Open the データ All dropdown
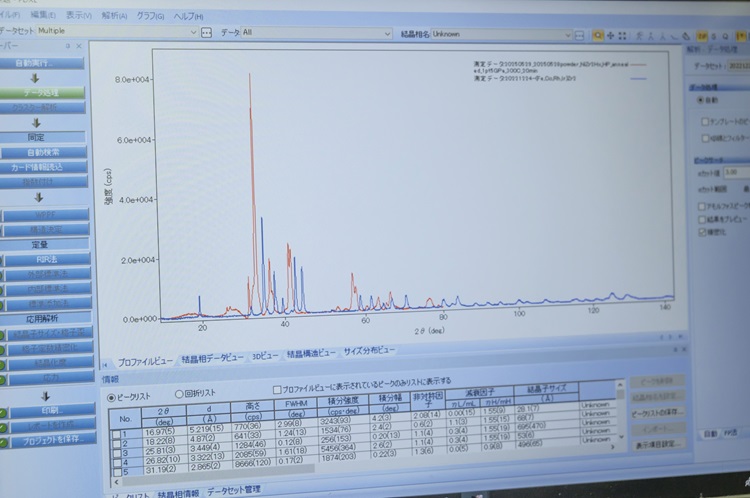This screenshot has width=750, height=498. coord(386,33)
